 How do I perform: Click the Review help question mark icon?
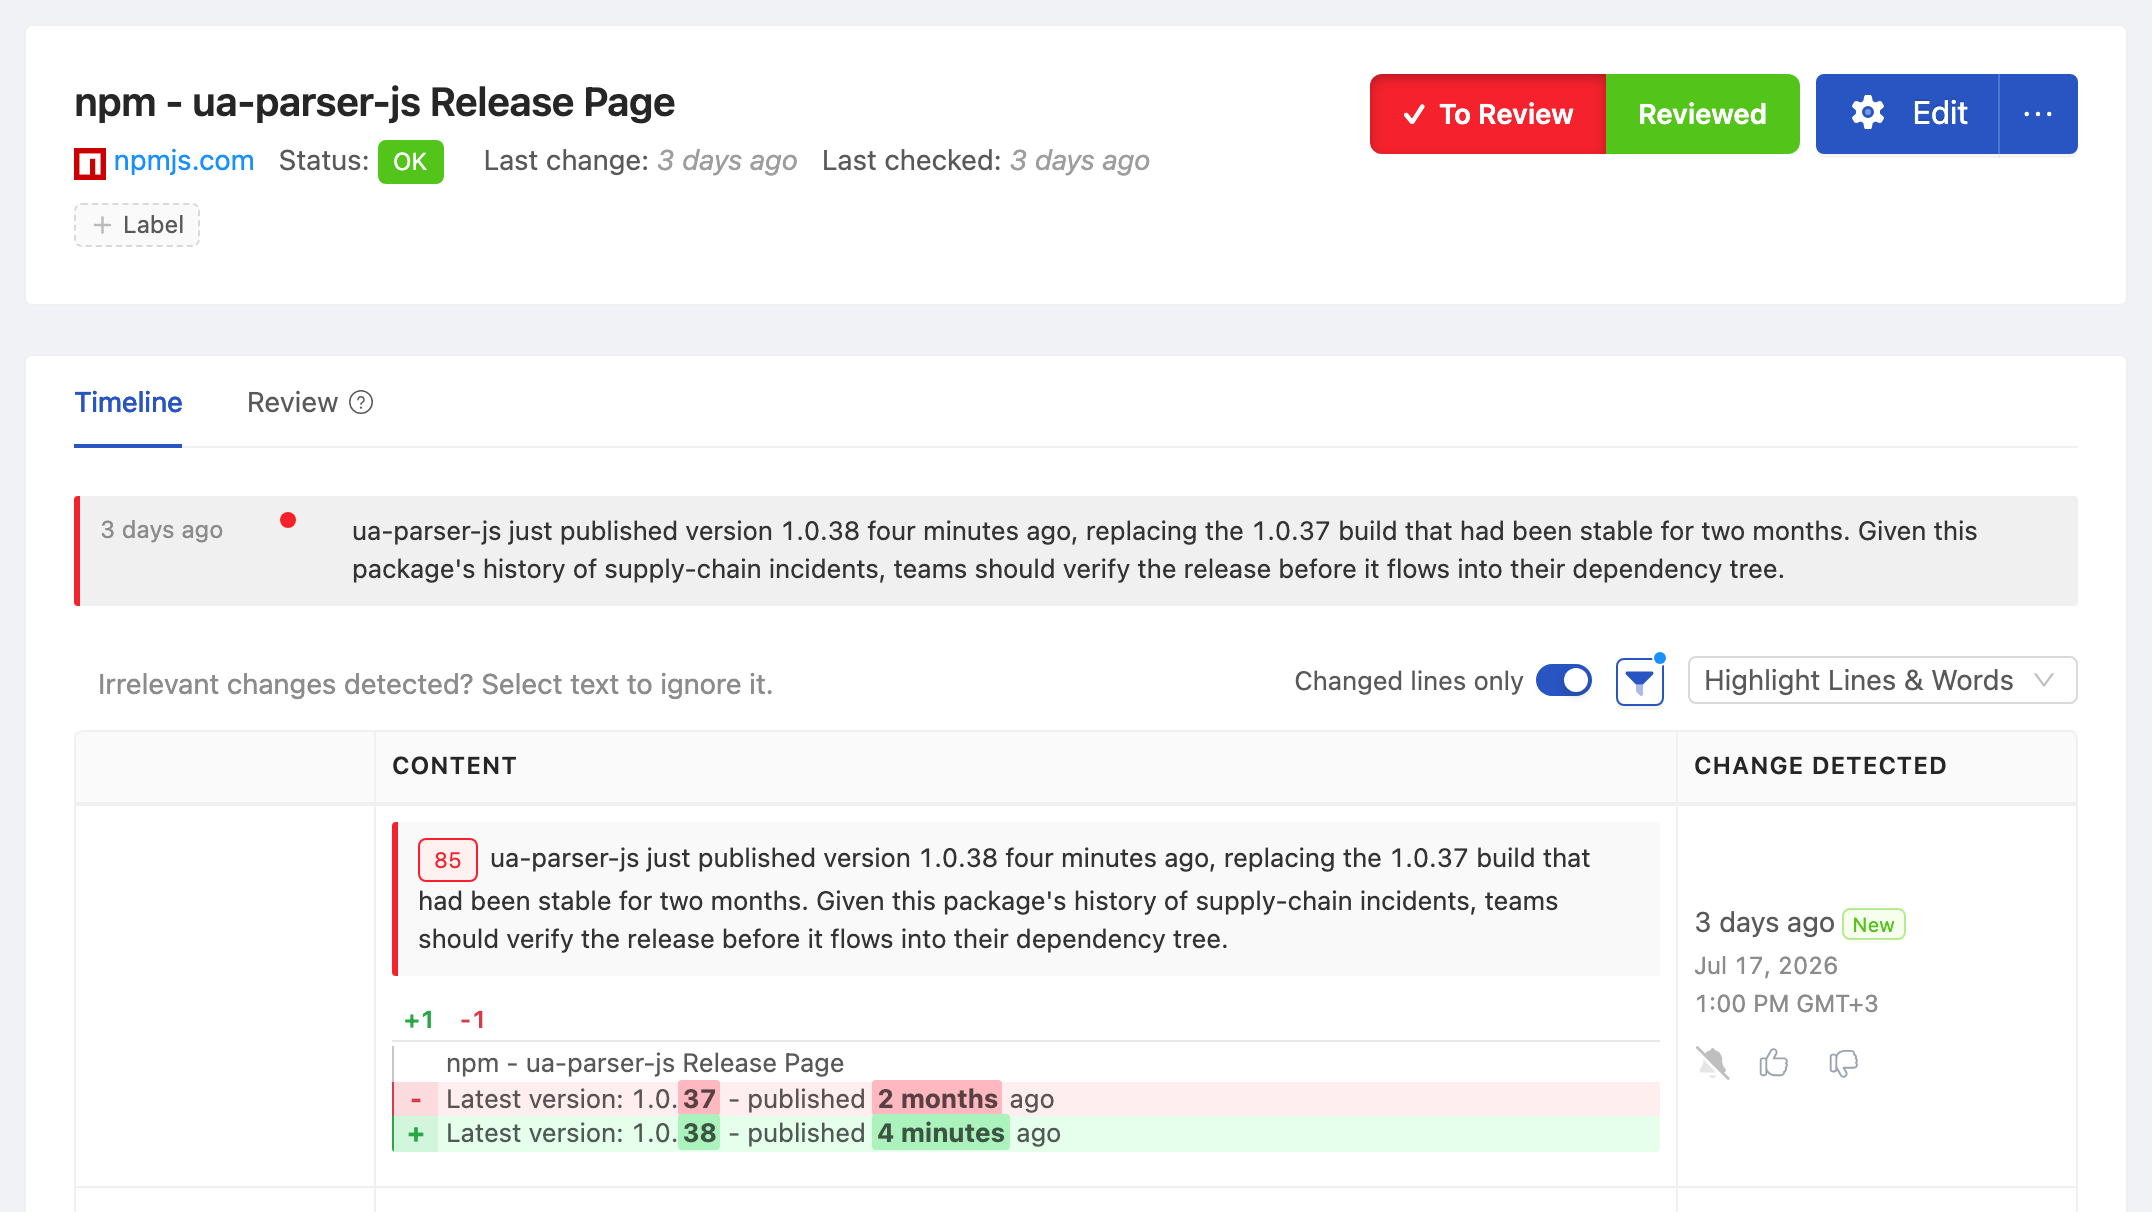[361, 402]
